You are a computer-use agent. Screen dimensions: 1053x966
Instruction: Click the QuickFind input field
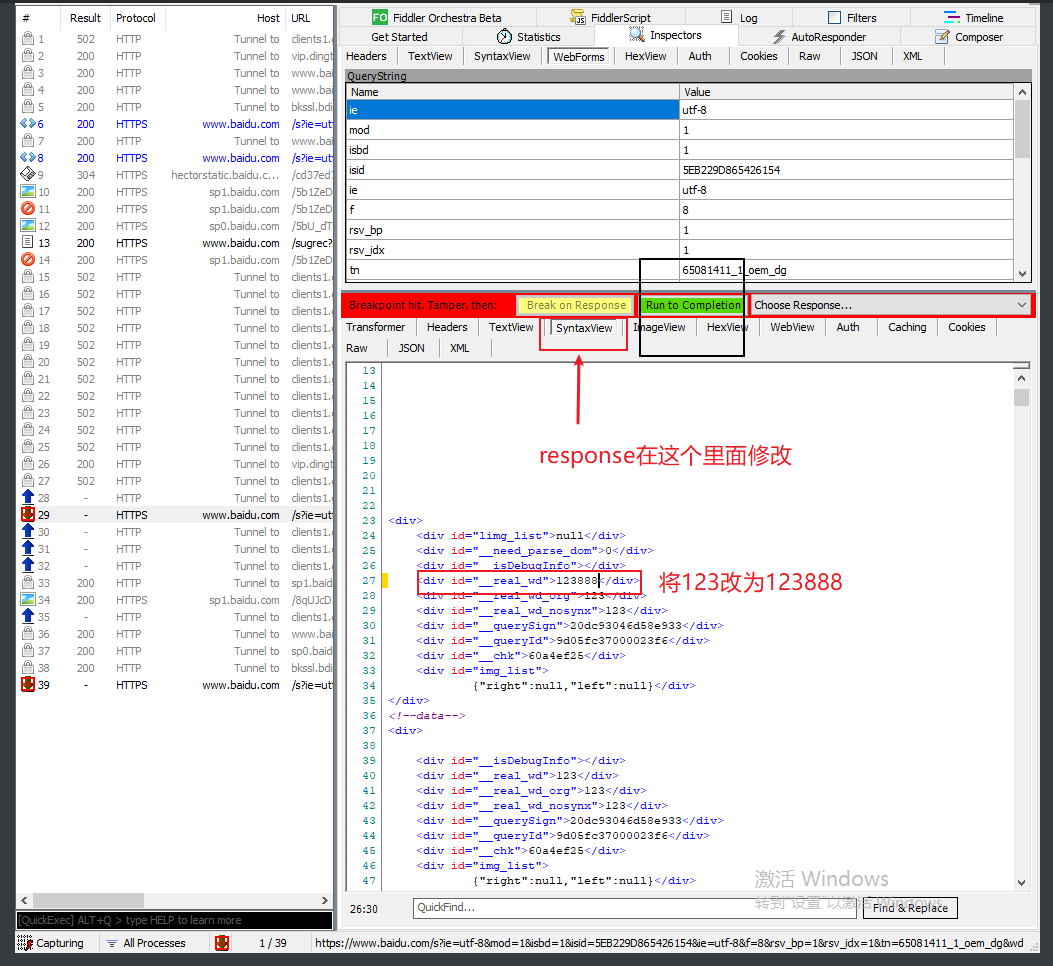(x=635, y=908)
